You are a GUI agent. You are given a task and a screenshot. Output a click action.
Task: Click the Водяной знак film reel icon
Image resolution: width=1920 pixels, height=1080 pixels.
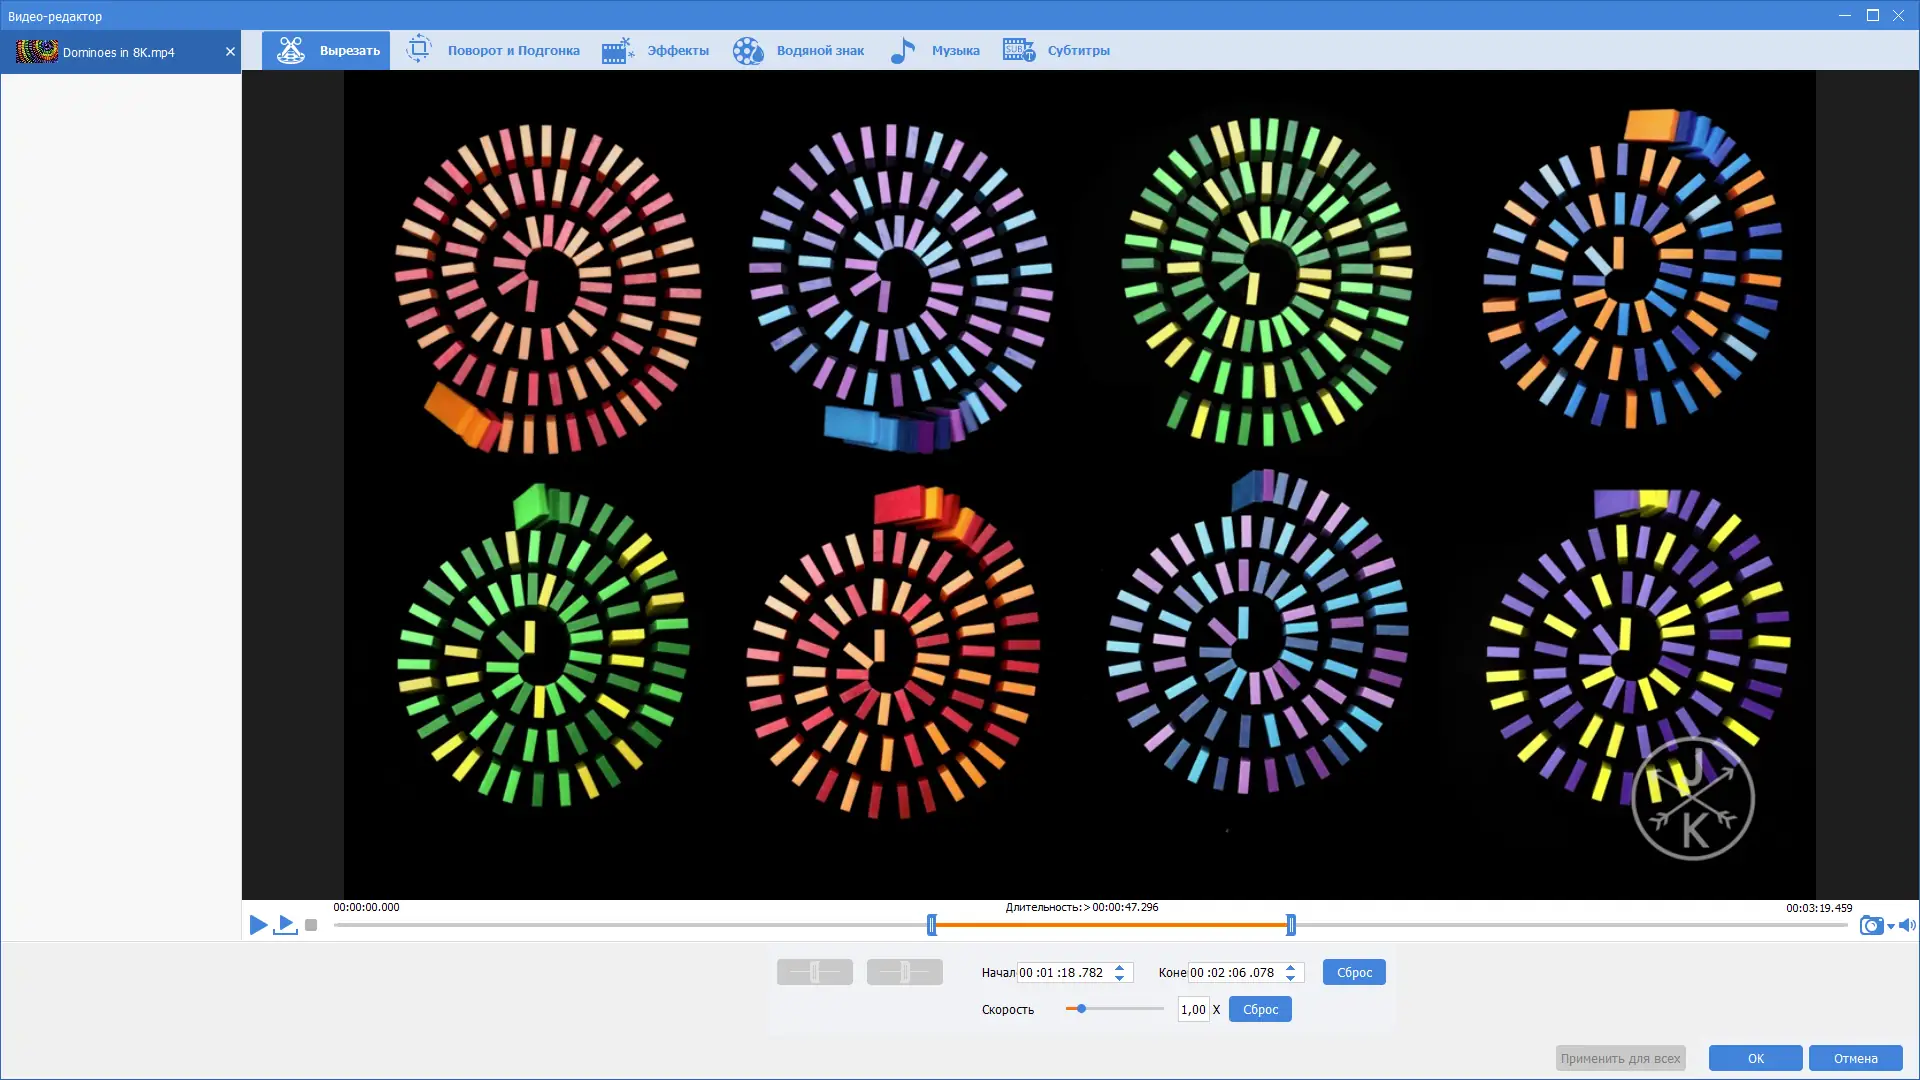pos(747,50)
